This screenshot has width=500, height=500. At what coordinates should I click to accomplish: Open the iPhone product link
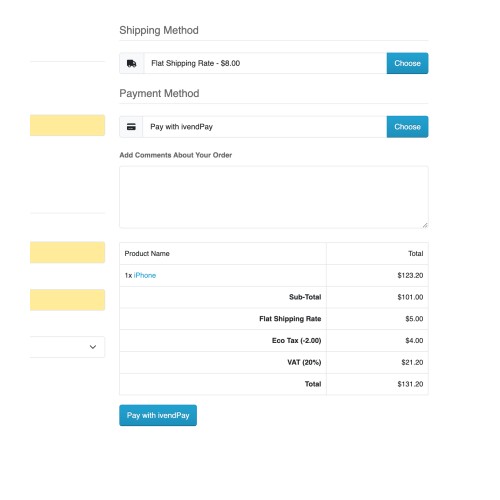(145, 275)
